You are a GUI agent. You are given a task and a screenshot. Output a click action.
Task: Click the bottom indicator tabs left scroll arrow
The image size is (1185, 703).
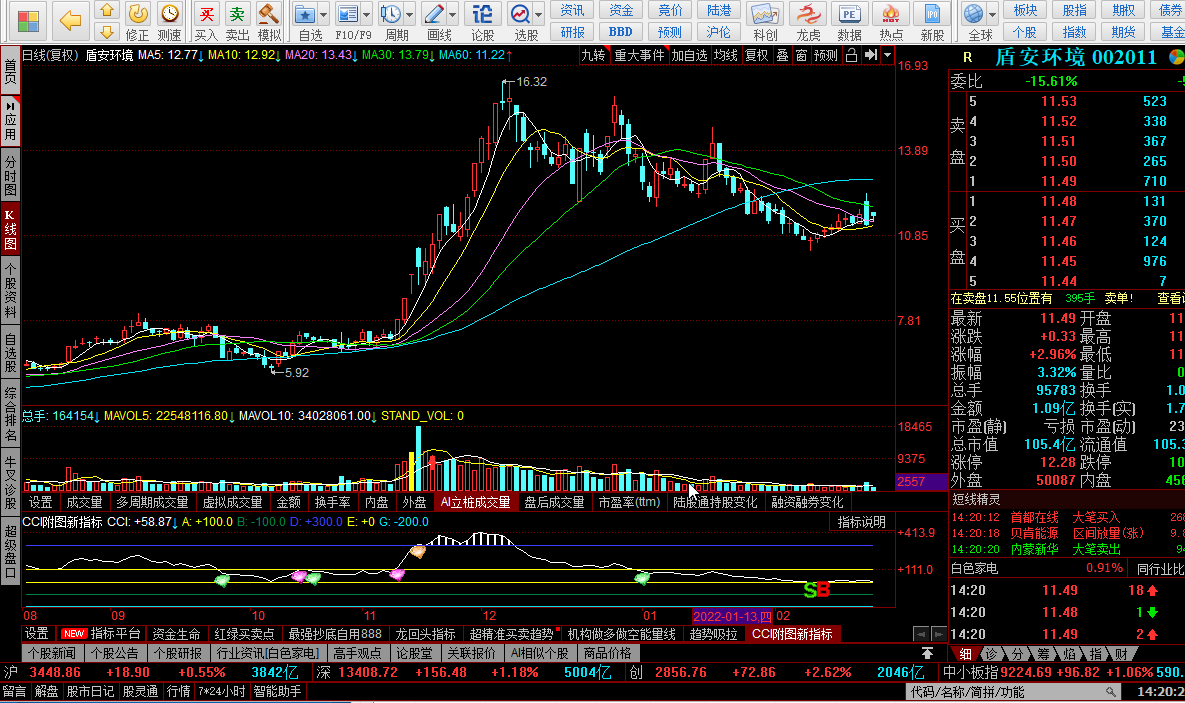pos(920,634)
